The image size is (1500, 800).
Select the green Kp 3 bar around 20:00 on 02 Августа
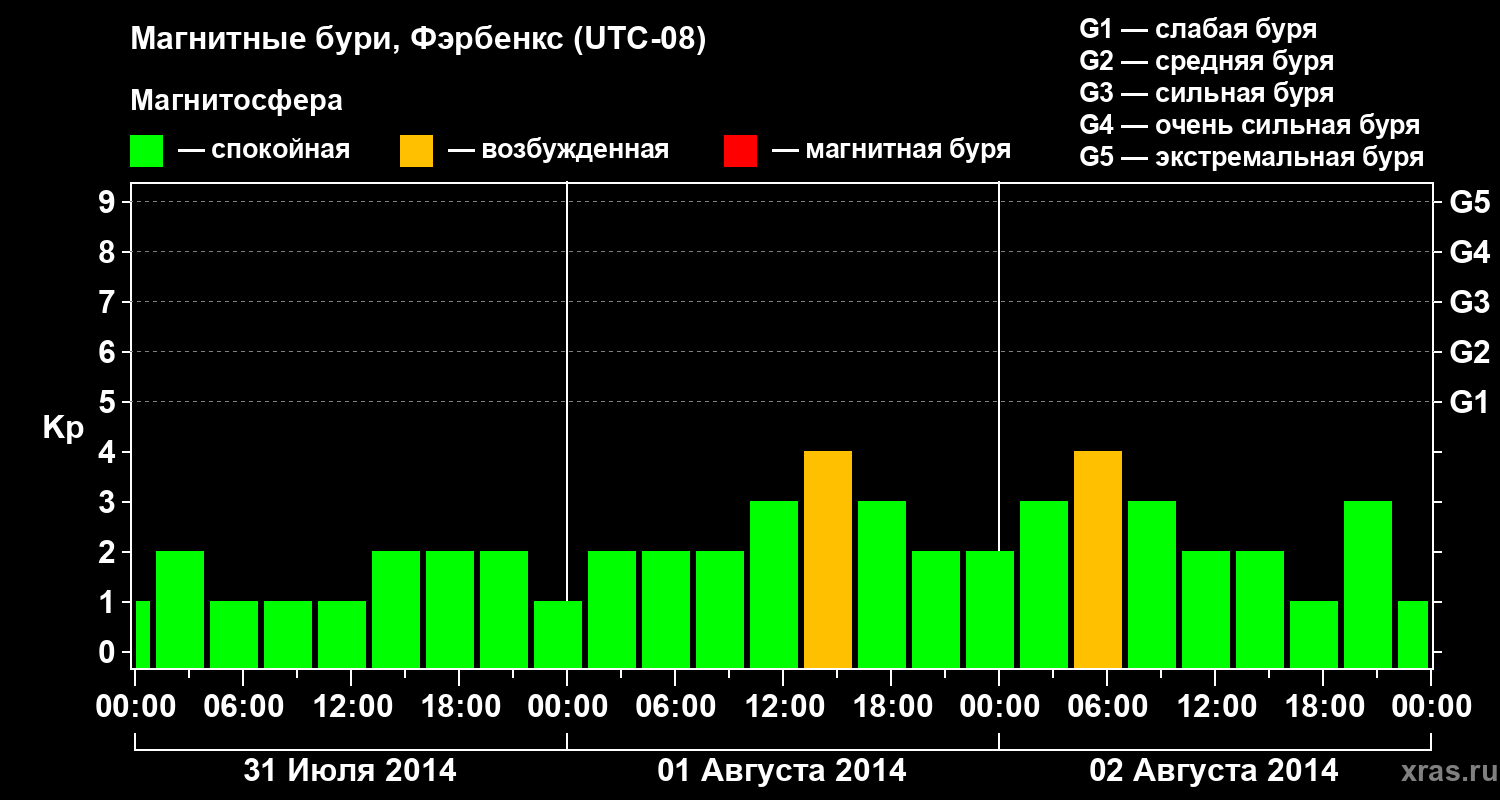coord(1368,584)
